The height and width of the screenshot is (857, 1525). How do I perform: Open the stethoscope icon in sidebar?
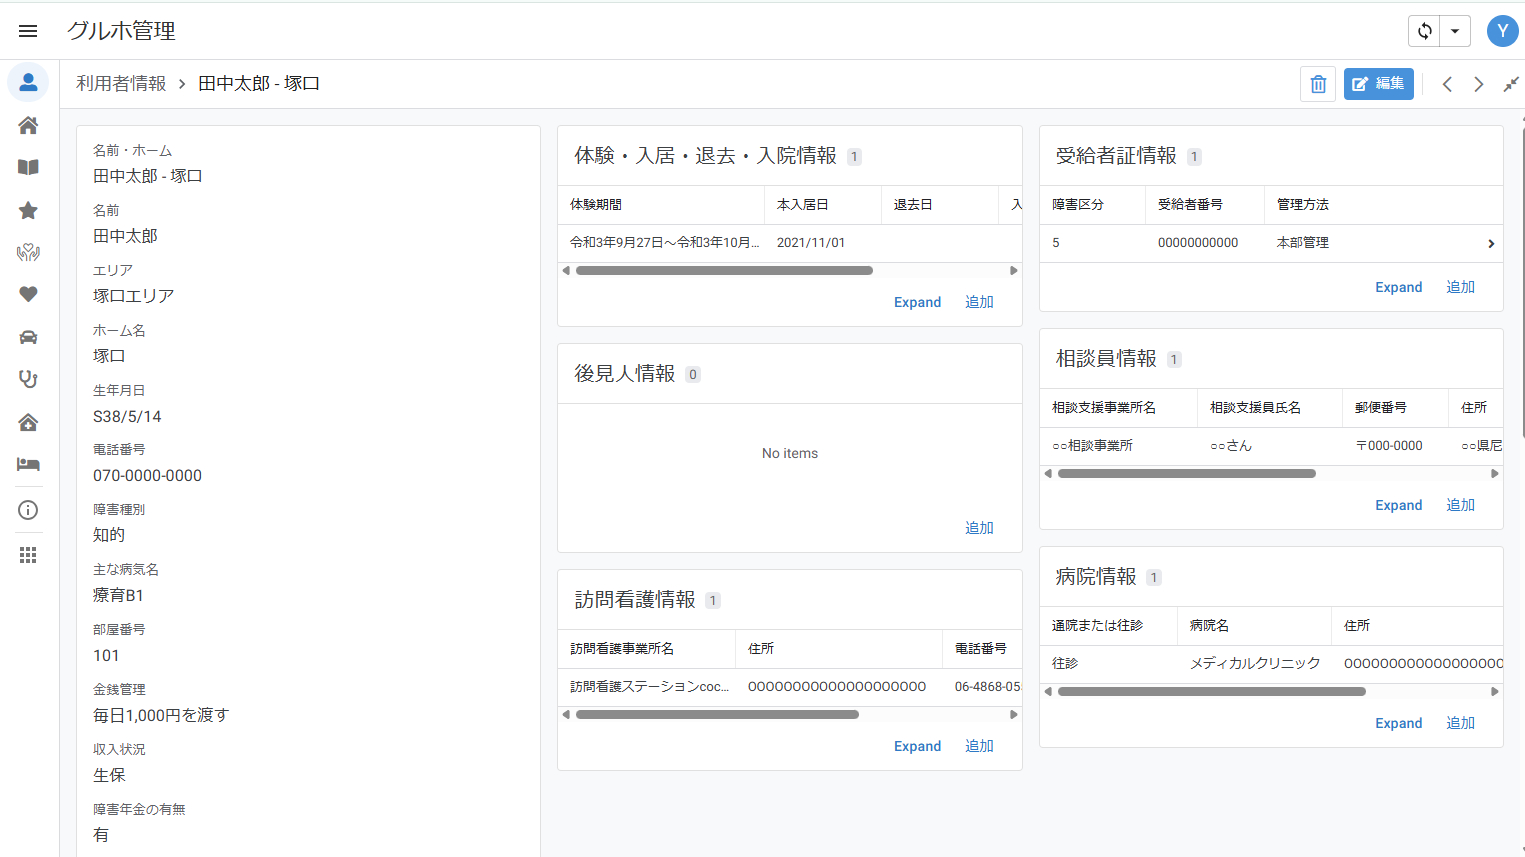coord(28,379)
